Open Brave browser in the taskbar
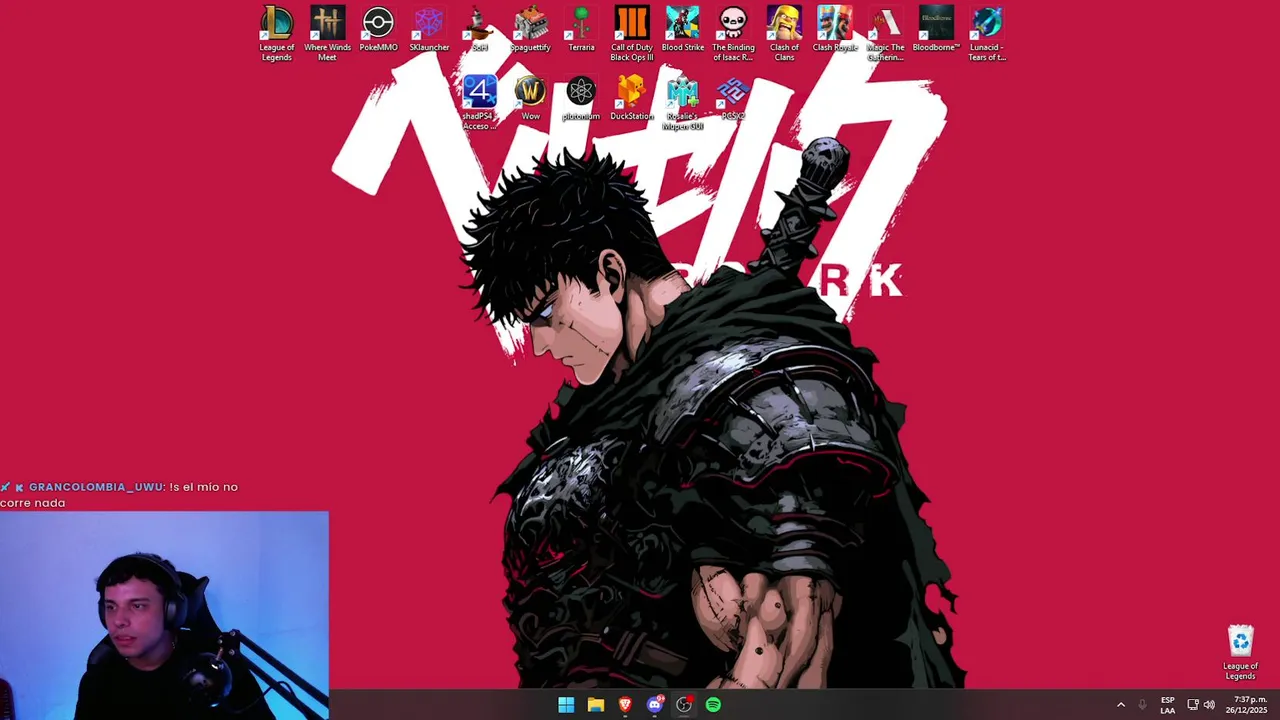This screenshot has width=1280, height=720. [x=625, y=705]
